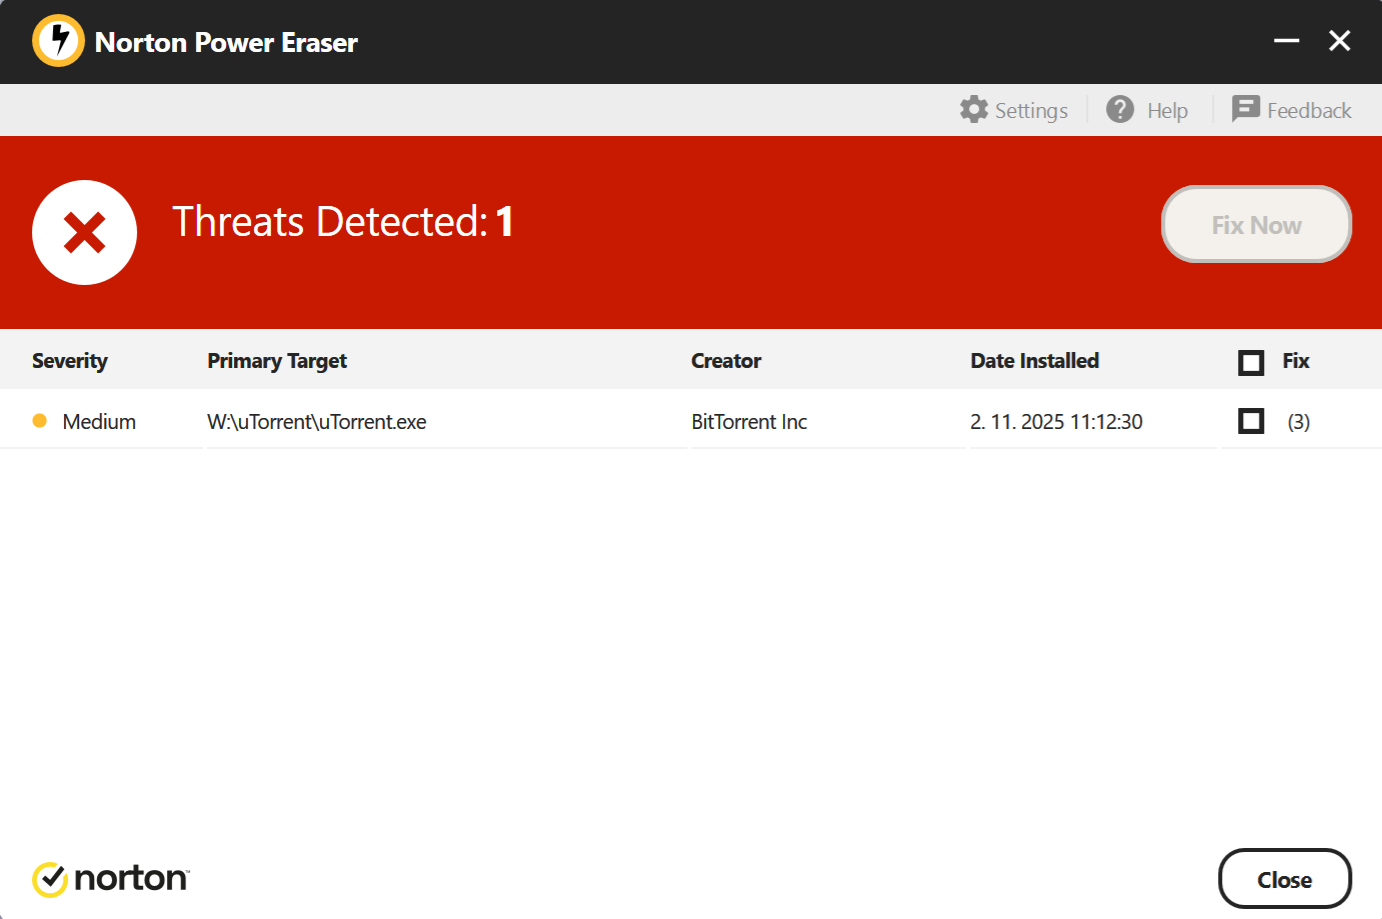
Task: Sort by the Date Installed column header
Action: pos(1034,361)
